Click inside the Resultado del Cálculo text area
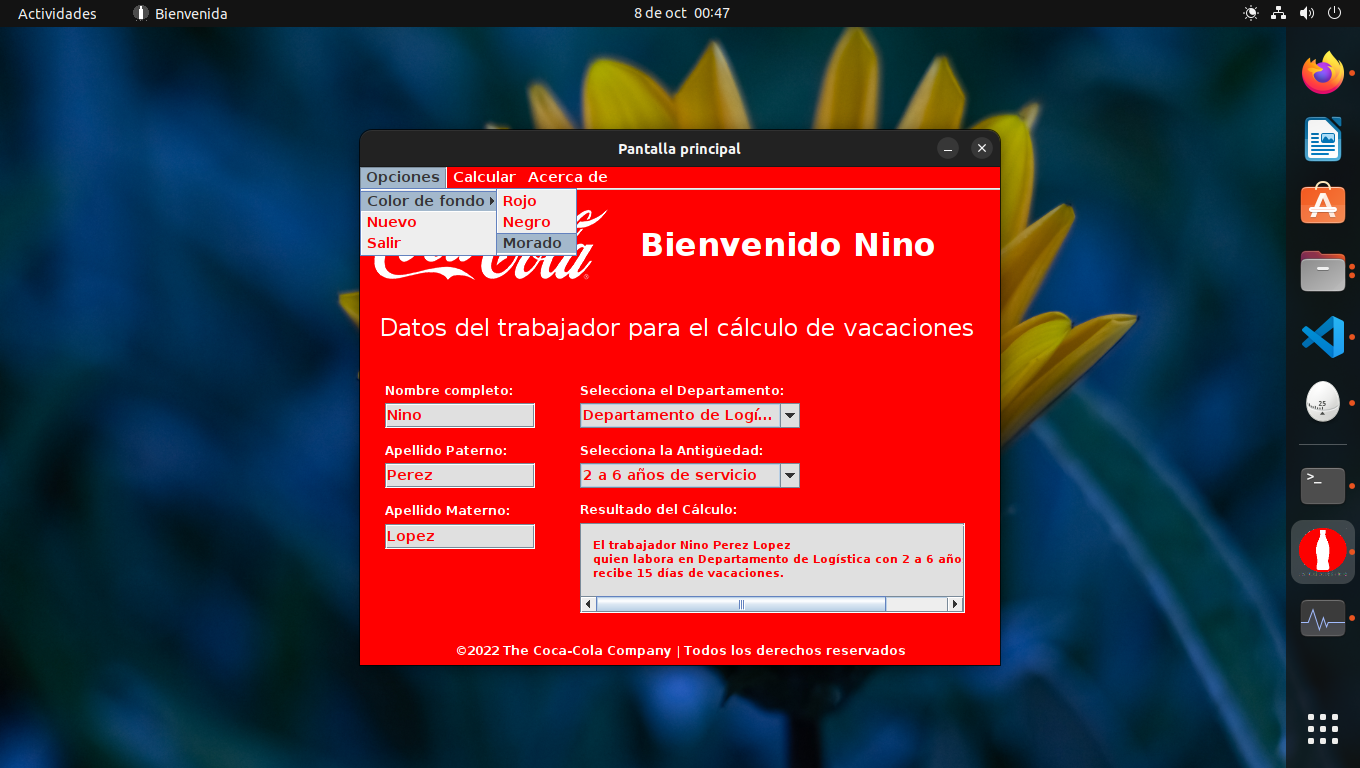The image size is (1360, 768). [x=772, y=560]
